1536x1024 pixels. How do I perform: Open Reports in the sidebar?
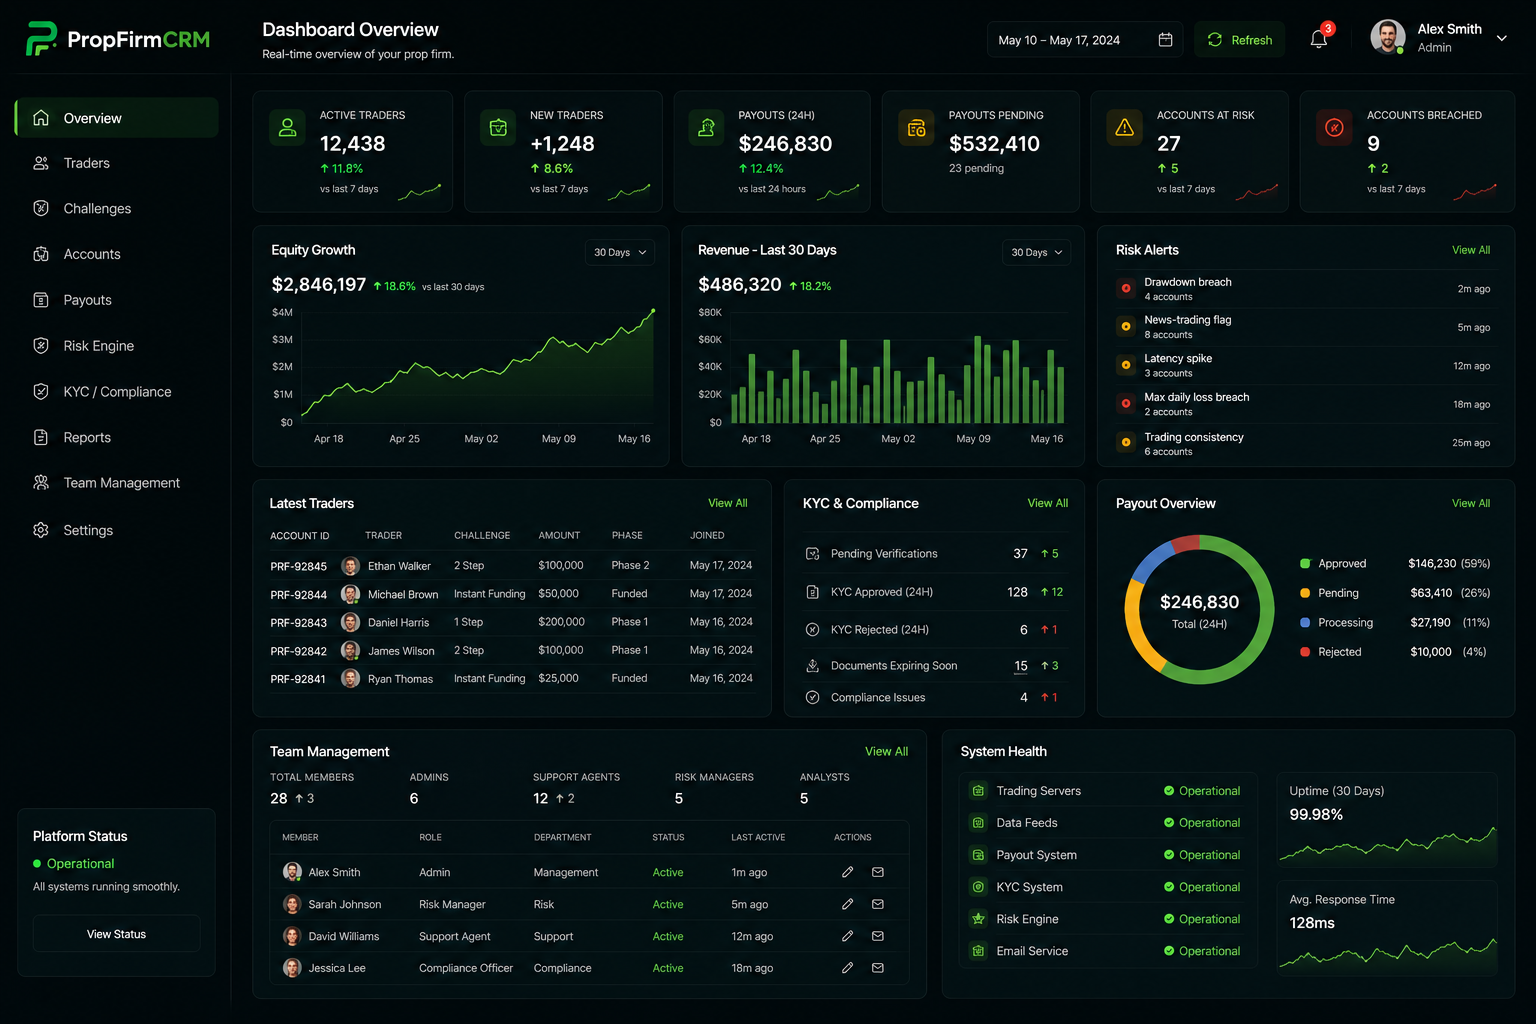pyautogui.click(x=116, y=437)
